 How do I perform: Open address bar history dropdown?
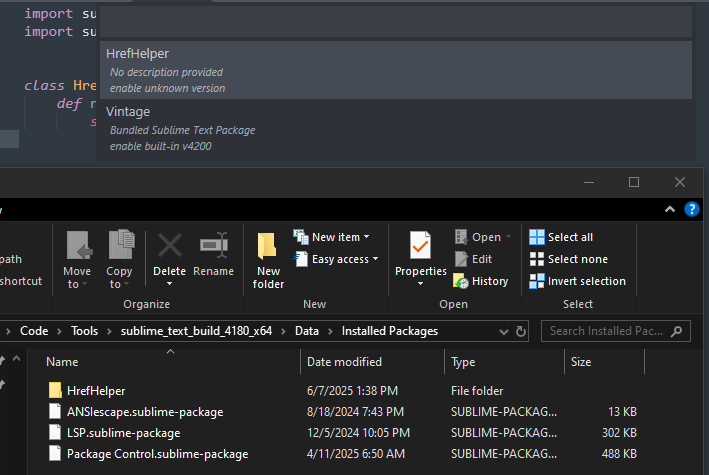coord(504,332)
